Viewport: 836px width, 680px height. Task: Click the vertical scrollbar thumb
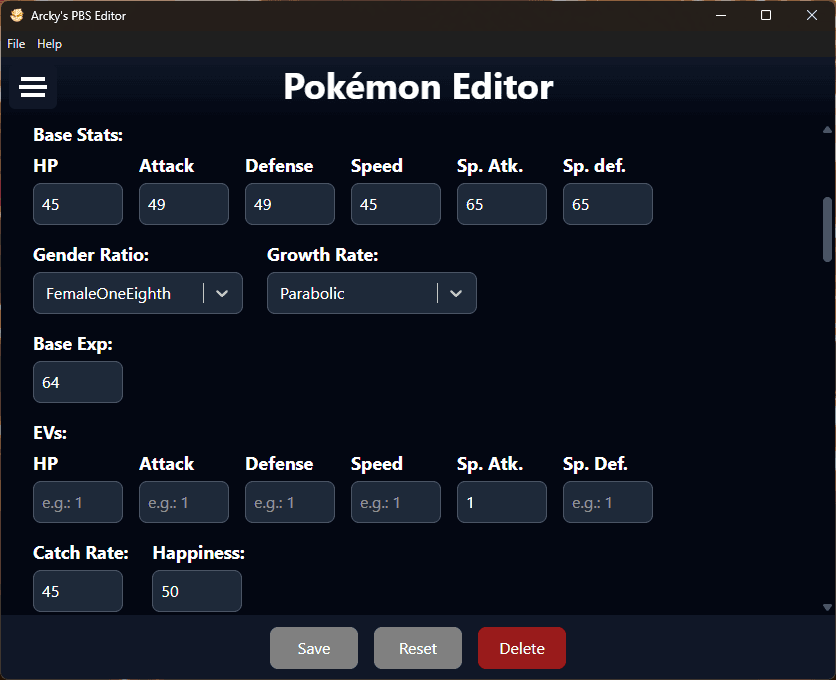coord(827,228)
